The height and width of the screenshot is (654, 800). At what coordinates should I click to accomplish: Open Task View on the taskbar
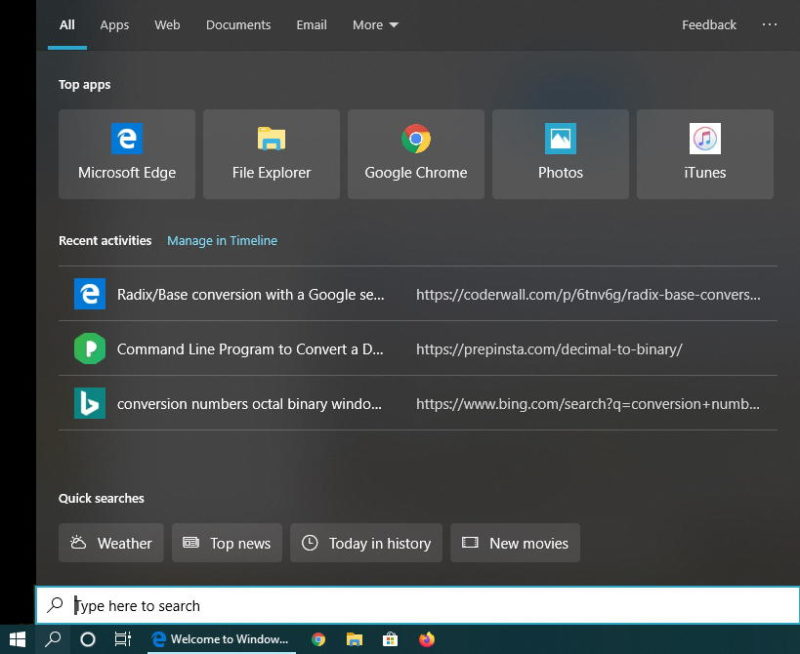pos(122,639)
